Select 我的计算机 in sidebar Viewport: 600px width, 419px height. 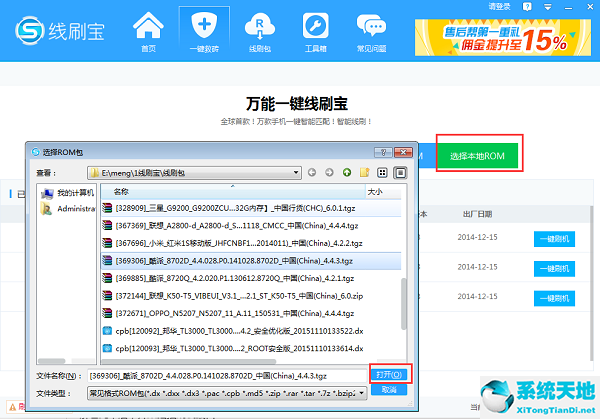coord(67,192)
